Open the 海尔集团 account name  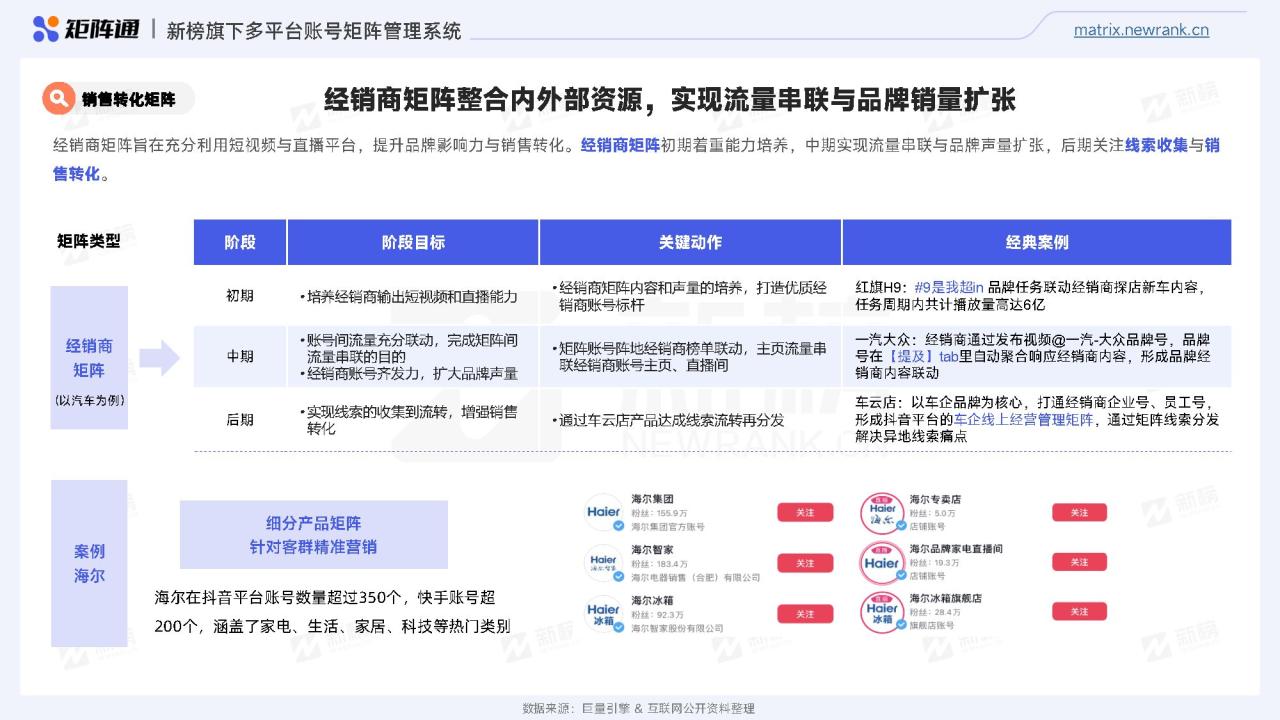(652, 499)
